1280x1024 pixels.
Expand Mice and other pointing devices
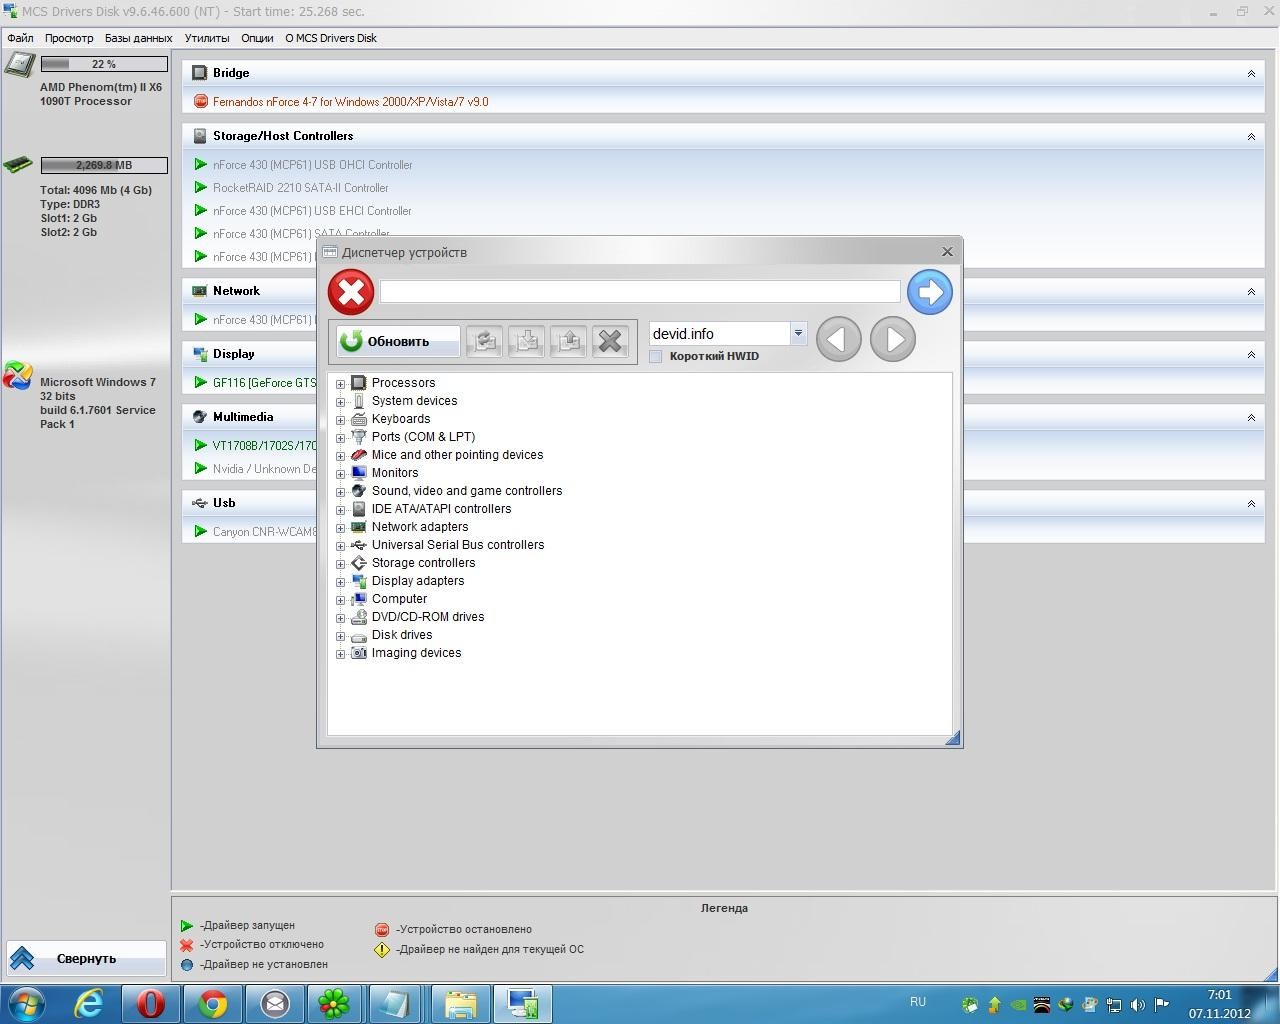coord(341,456)
